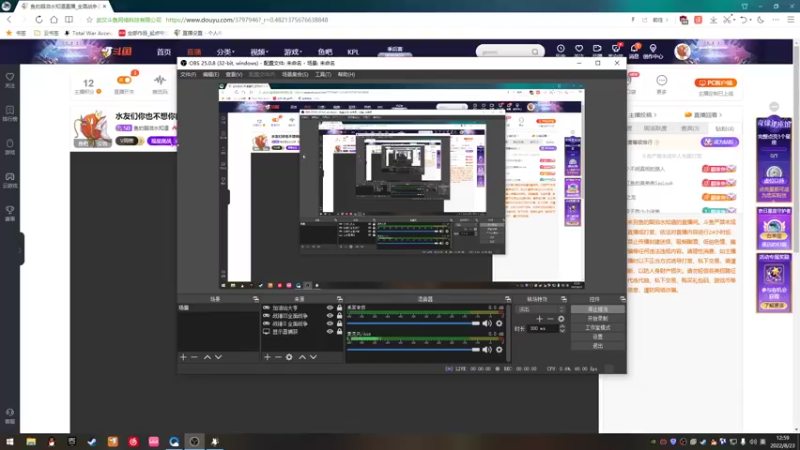The height and width of the screenshot is (450, 800).
Task: Remove transition with the minus icon under 转场特效
Action: coord(550,319)
